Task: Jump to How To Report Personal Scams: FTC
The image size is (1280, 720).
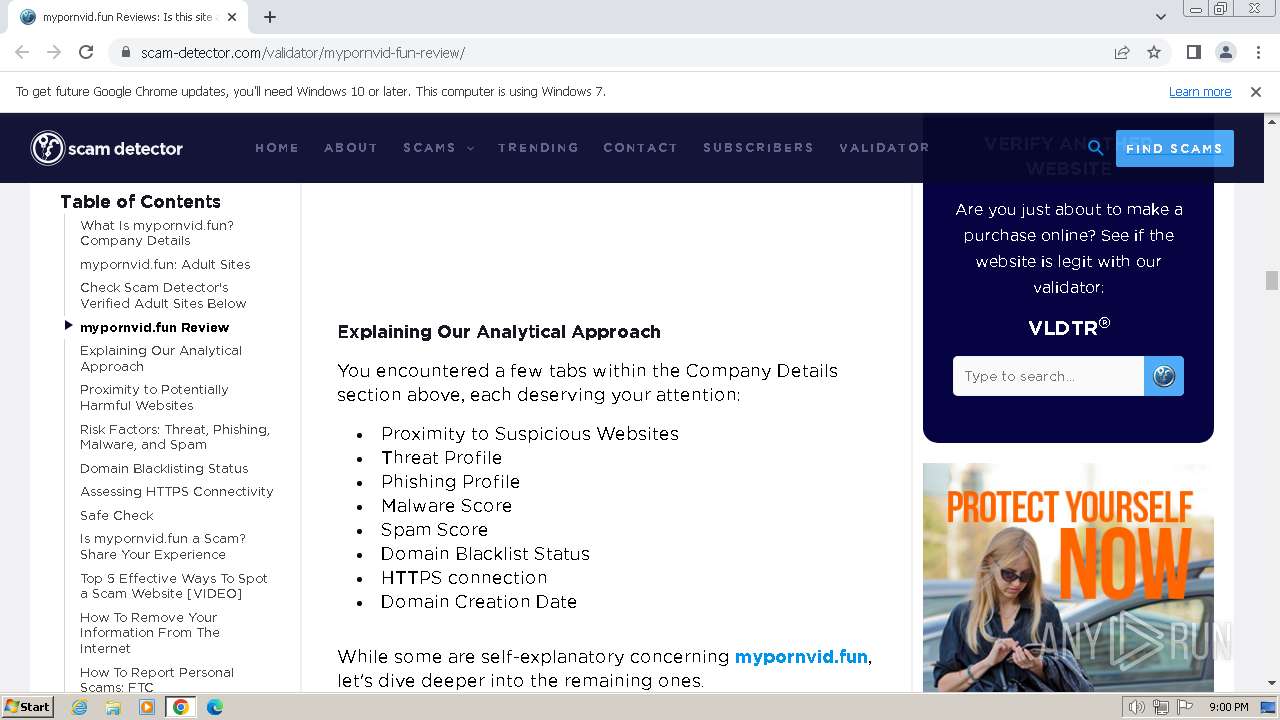Action: [x=157, y=680]
